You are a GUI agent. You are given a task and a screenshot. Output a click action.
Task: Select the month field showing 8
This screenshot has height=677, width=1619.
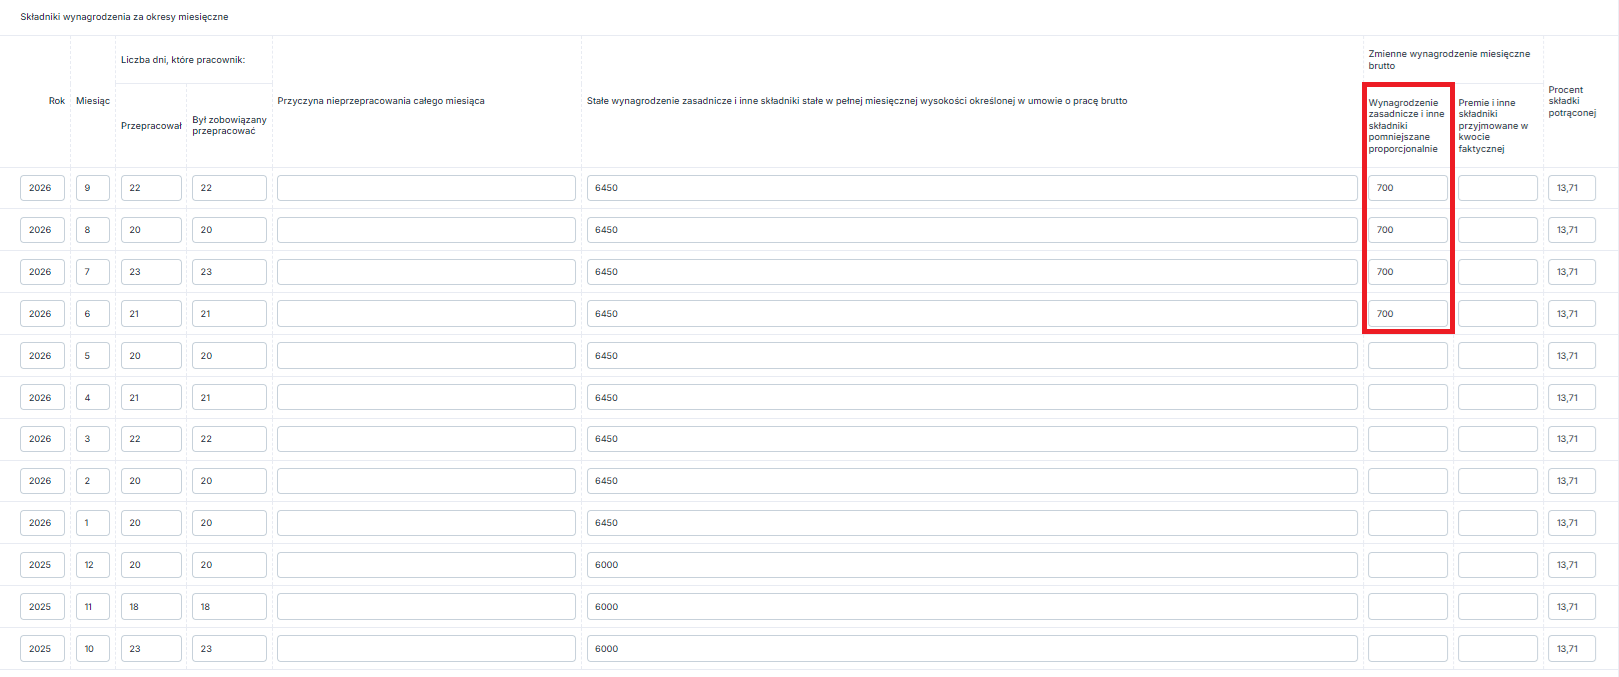tap(93, 230)
